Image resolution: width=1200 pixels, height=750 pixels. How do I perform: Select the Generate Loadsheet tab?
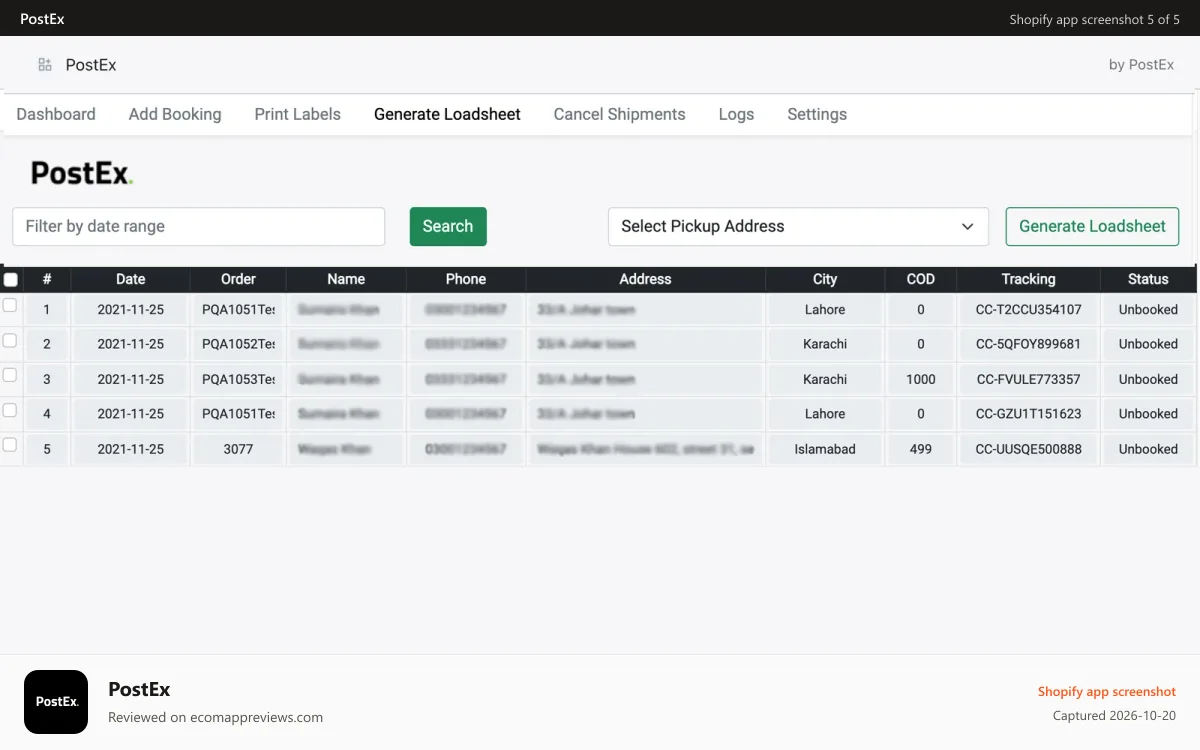(447, 114)
